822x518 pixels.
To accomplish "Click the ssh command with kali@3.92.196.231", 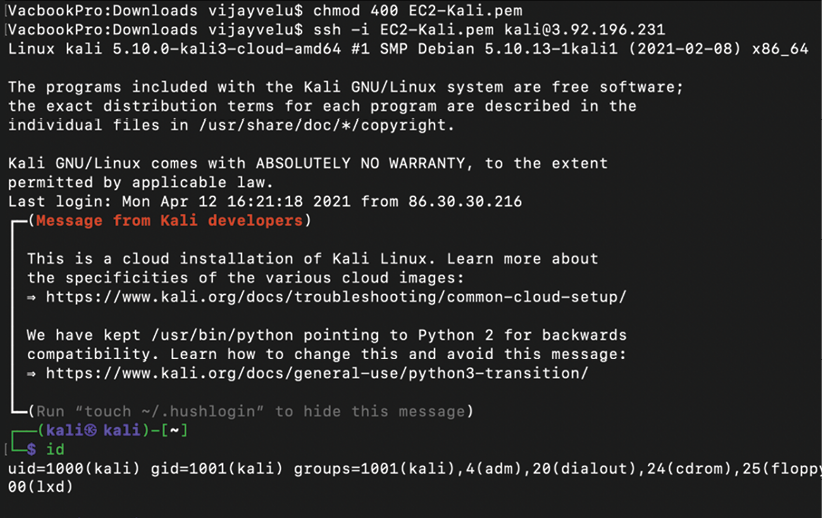I will [x=489, y=30].
